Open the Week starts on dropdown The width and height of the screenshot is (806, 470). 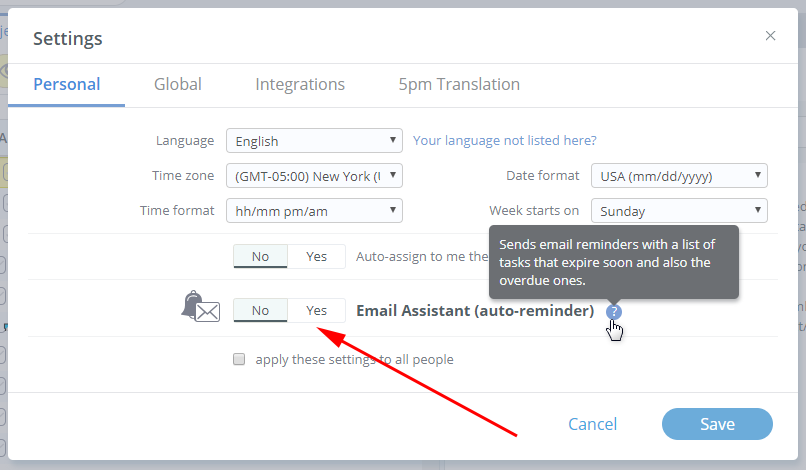[679, 211]
